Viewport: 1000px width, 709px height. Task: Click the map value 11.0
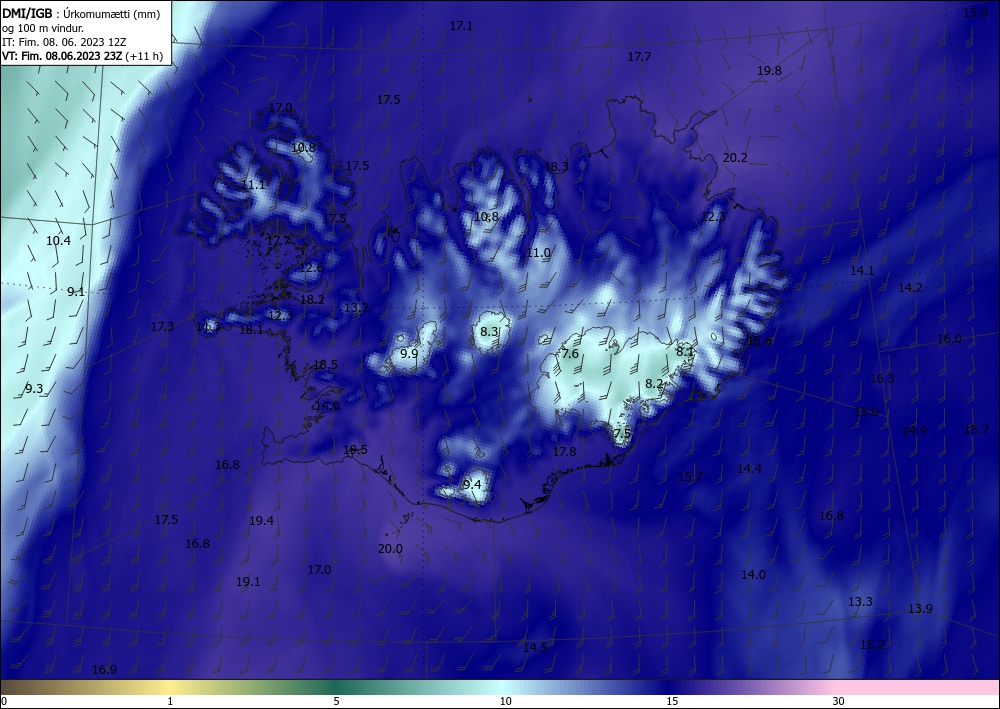(x=538, y=253)
